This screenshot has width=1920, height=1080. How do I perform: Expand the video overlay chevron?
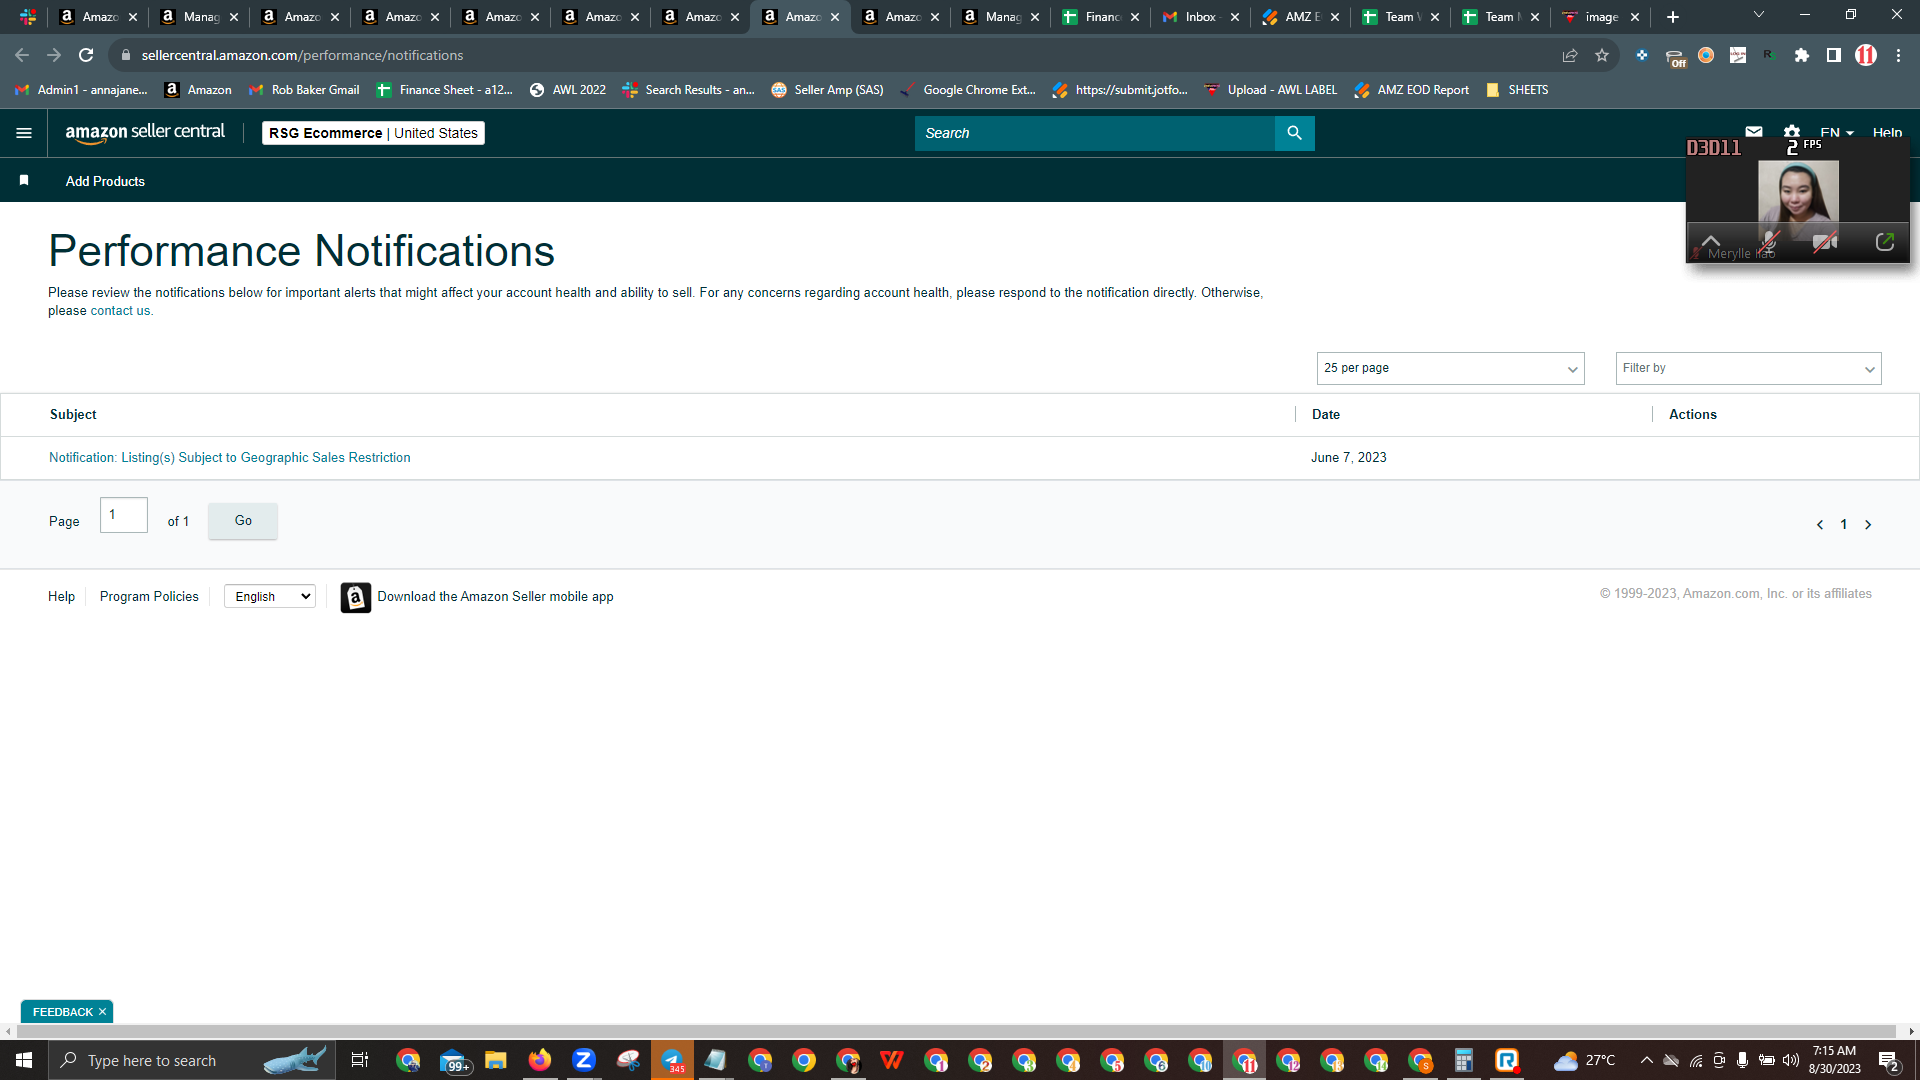(1711, 241)
